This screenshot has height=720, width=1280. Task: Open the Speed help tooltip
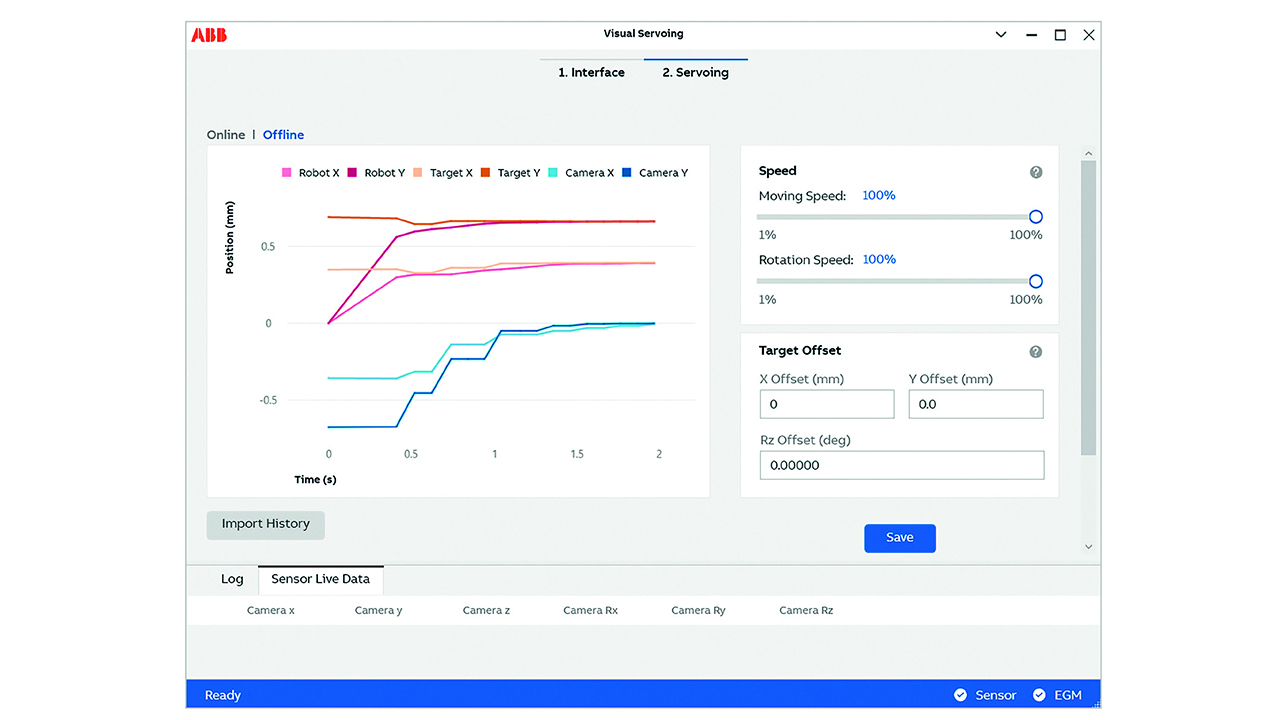point(1036,171)
